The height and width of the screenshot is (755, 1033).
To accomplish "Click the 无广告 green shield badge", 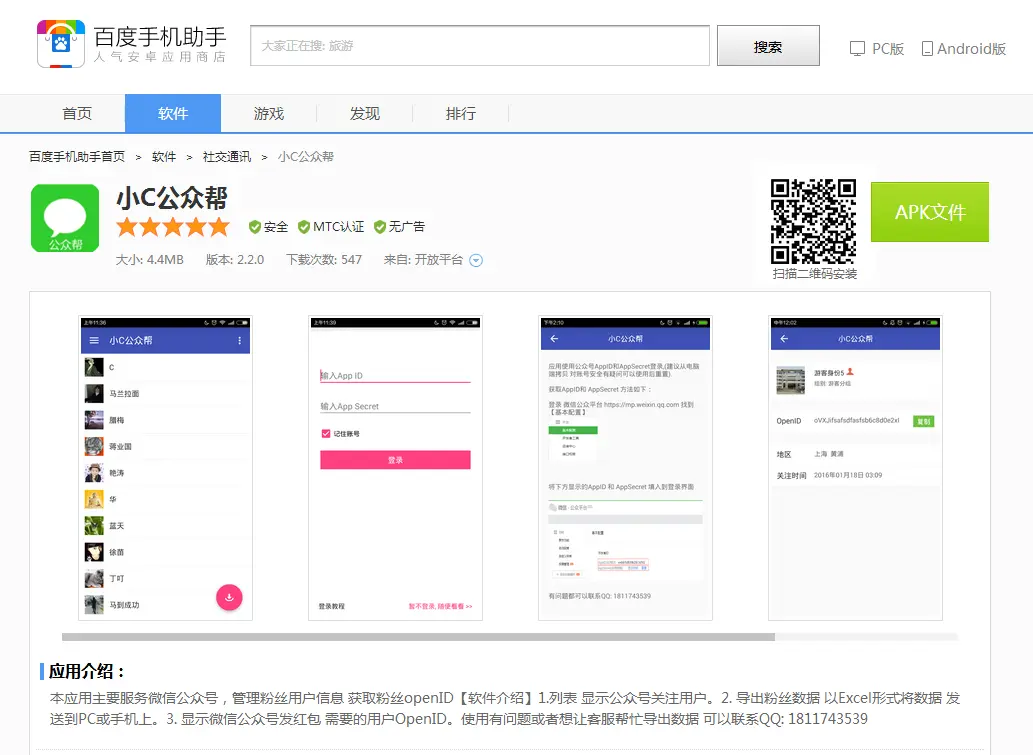I will pos(379,227).
